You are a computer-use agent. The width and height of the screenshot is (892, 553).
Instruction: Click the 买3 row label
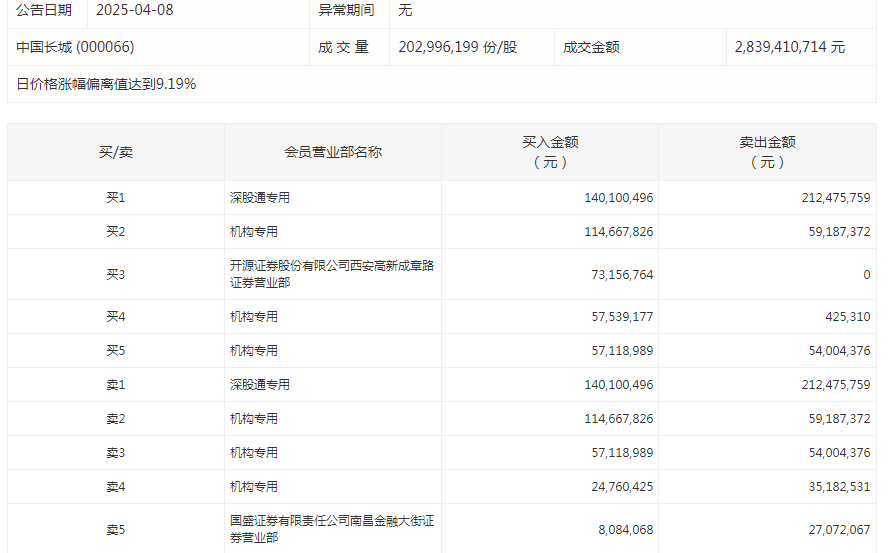tap(116, 275)
